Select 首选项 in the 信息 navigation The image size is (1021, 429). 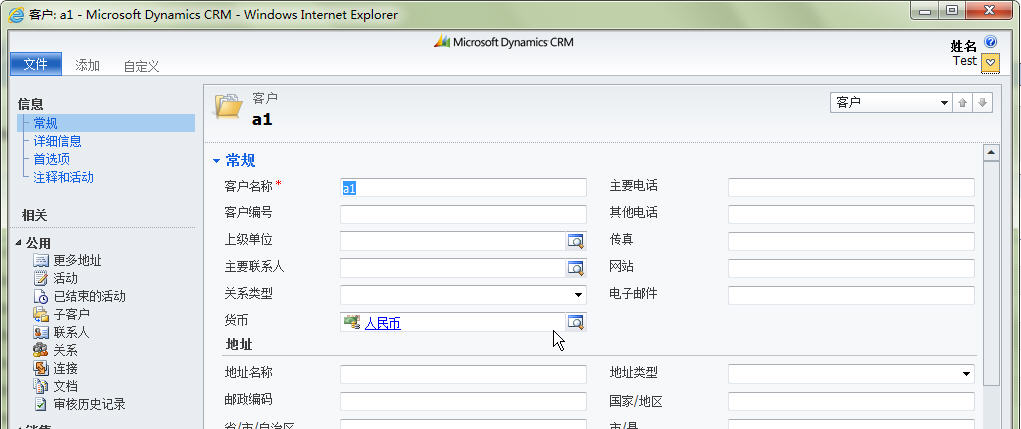51,159
